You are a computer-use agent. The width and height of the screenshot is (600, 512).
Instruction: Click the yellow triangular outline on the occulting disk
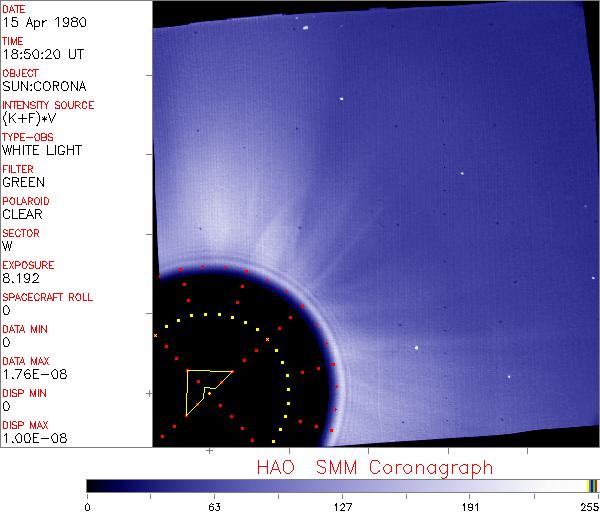point(209,393)
